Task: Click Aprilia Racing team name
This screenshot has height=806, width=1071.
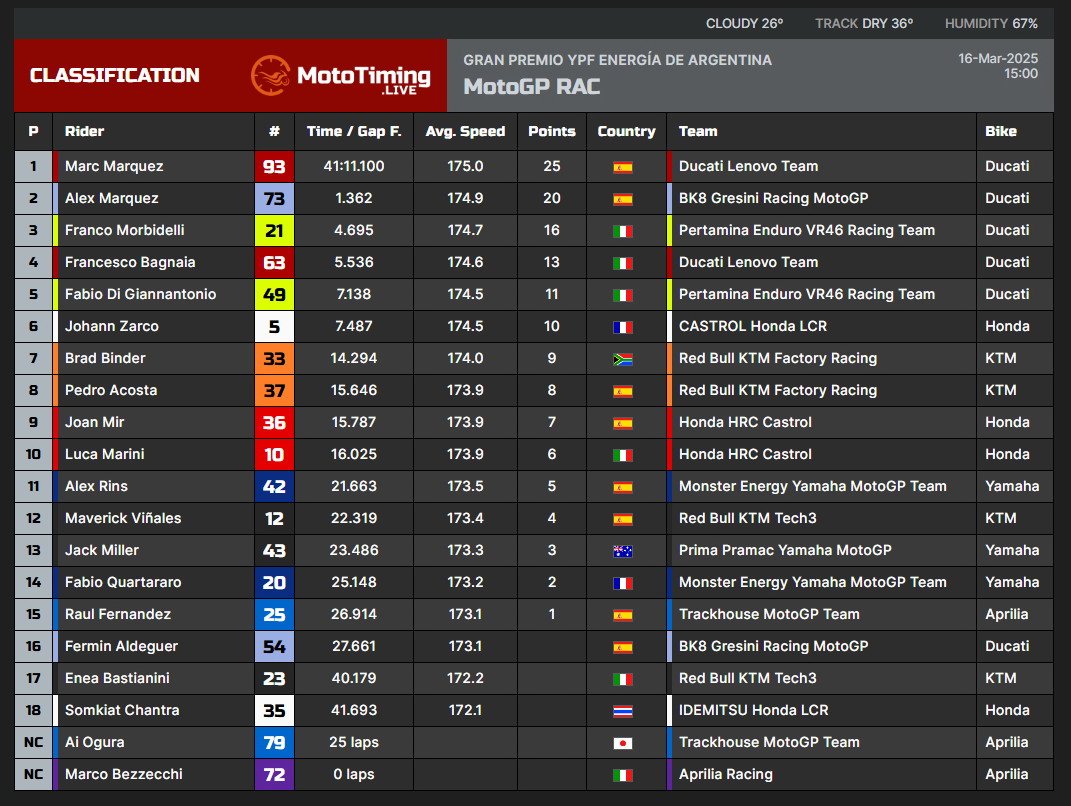Action: click(725, 775)
